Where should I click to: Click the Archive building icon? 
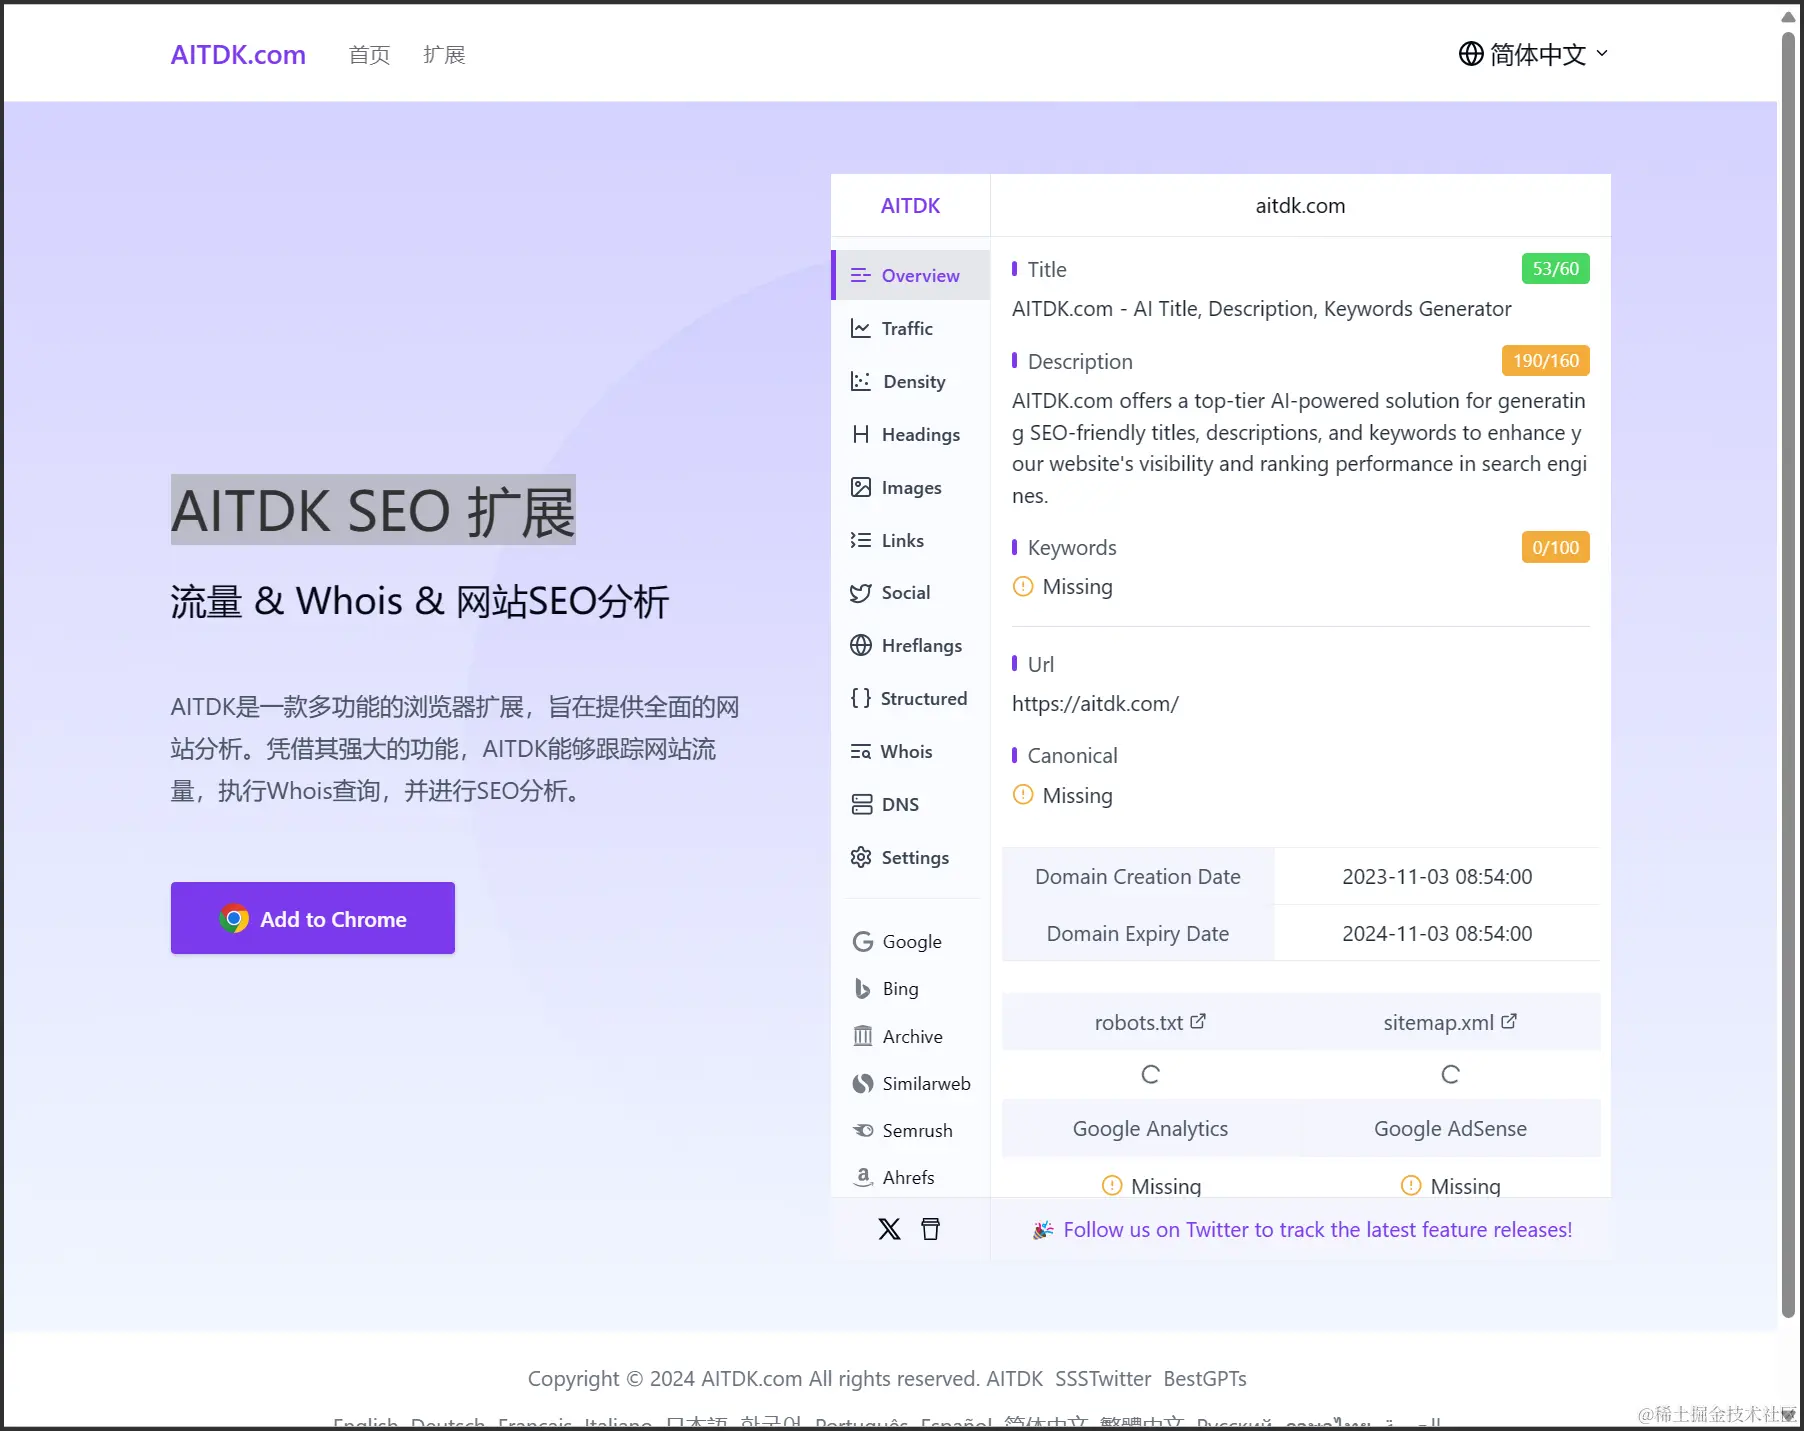[862, 1036]
